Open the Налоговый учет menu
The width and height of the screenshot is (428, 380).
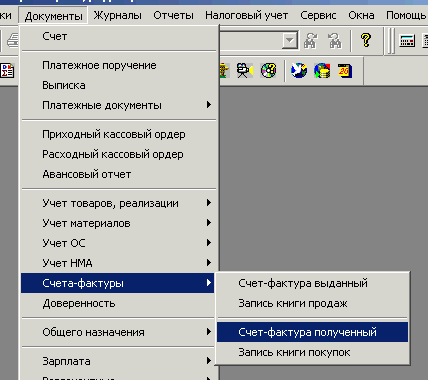click(246, 15)
